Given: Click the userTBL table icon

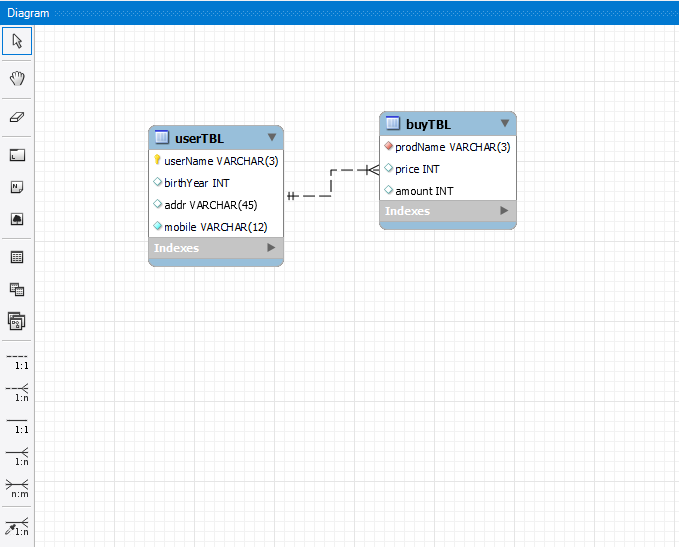Looking at the screenshot, I should pyautogui.click(x=162, y=137).
